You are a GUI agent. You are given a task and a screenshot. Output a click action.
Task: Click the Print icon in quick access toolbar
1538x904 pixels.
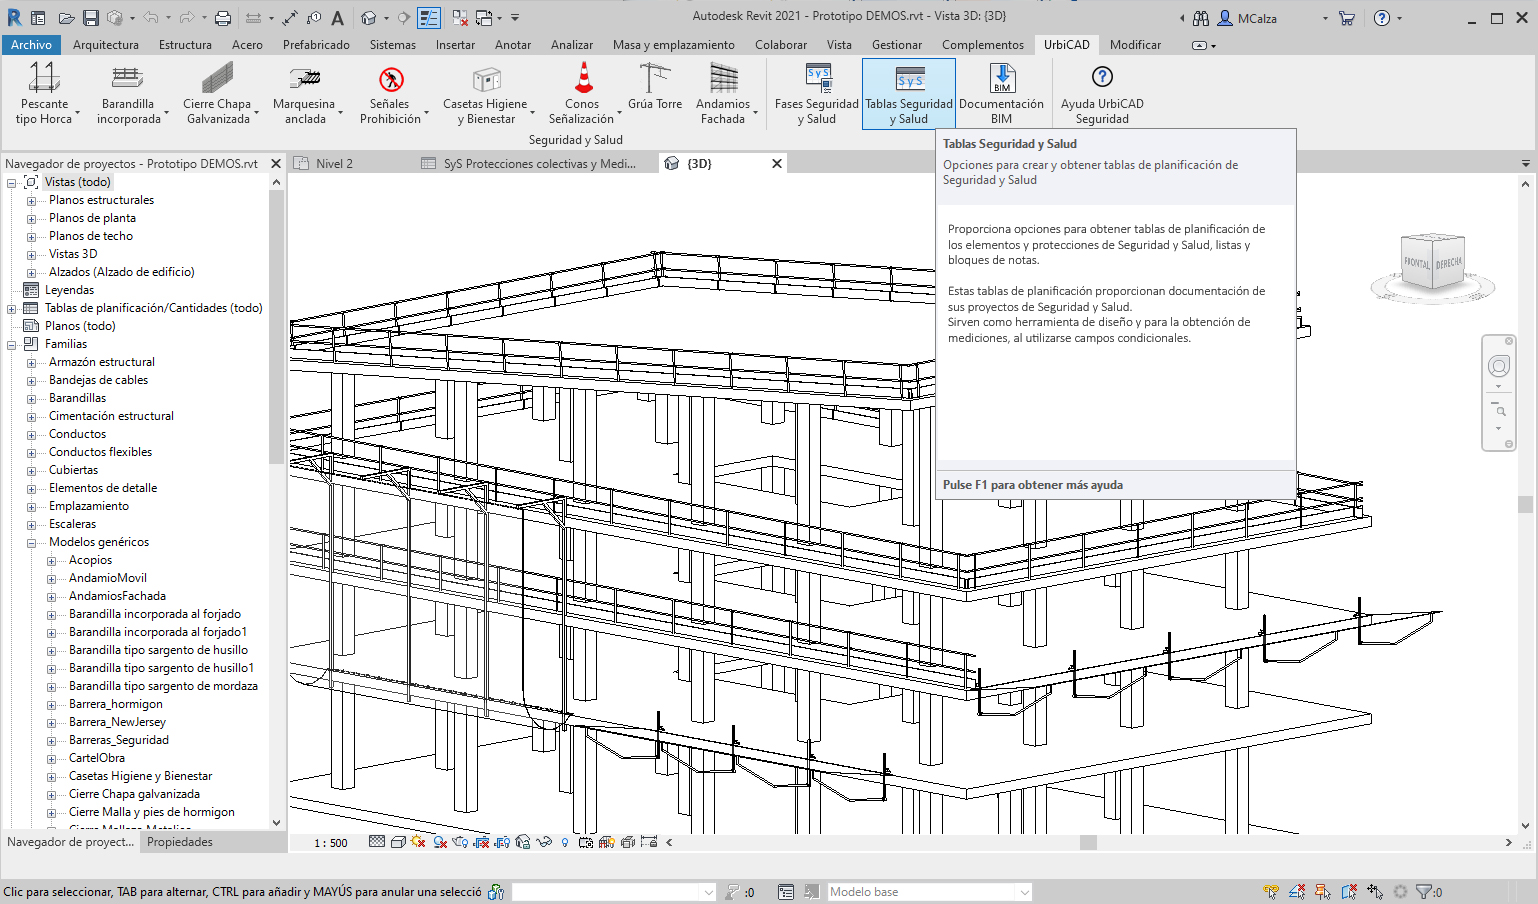point(223,18)
